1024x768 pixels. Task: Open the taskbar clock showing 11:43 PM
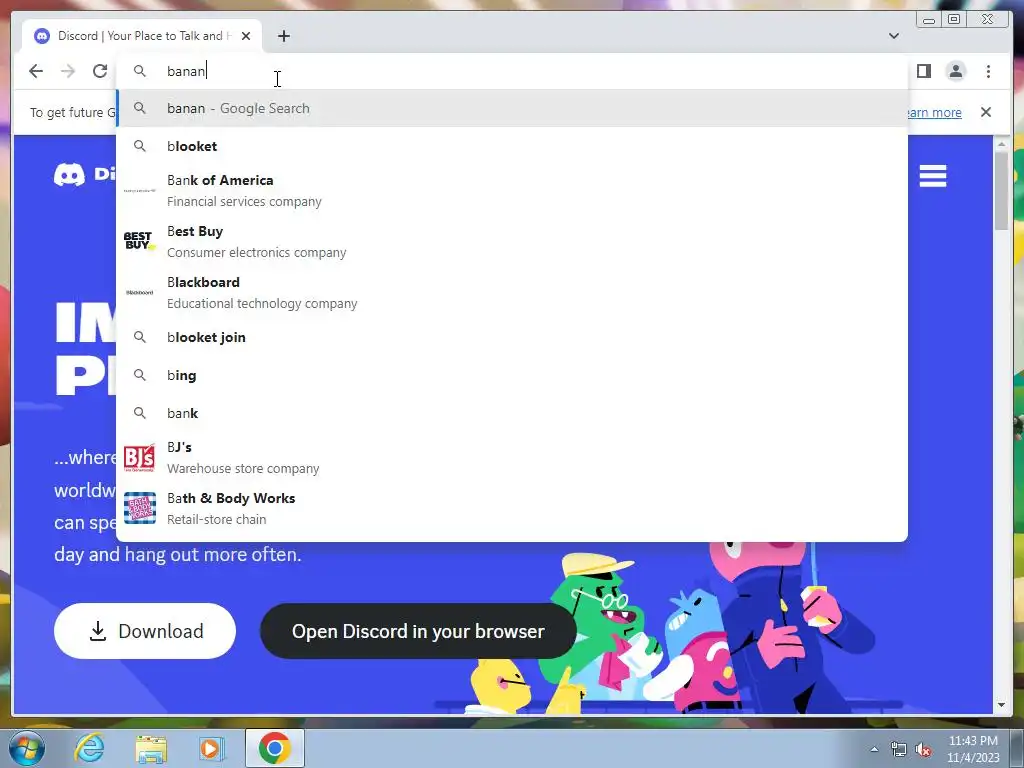click(973, 749)
